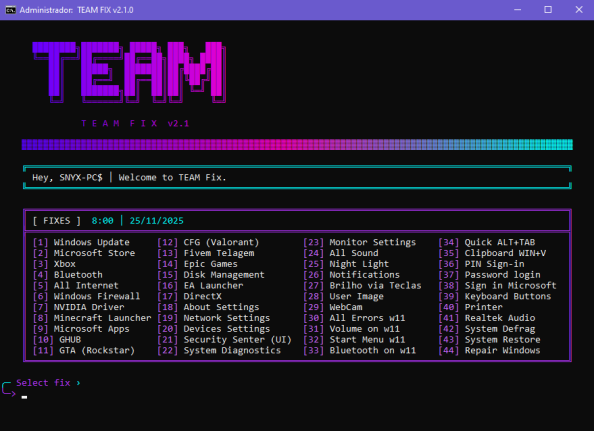Choose the GHUB fix entry
Image resolution: width=594 pixels, height=431 pixels.
pyautogui.click(x=57, y=340)
